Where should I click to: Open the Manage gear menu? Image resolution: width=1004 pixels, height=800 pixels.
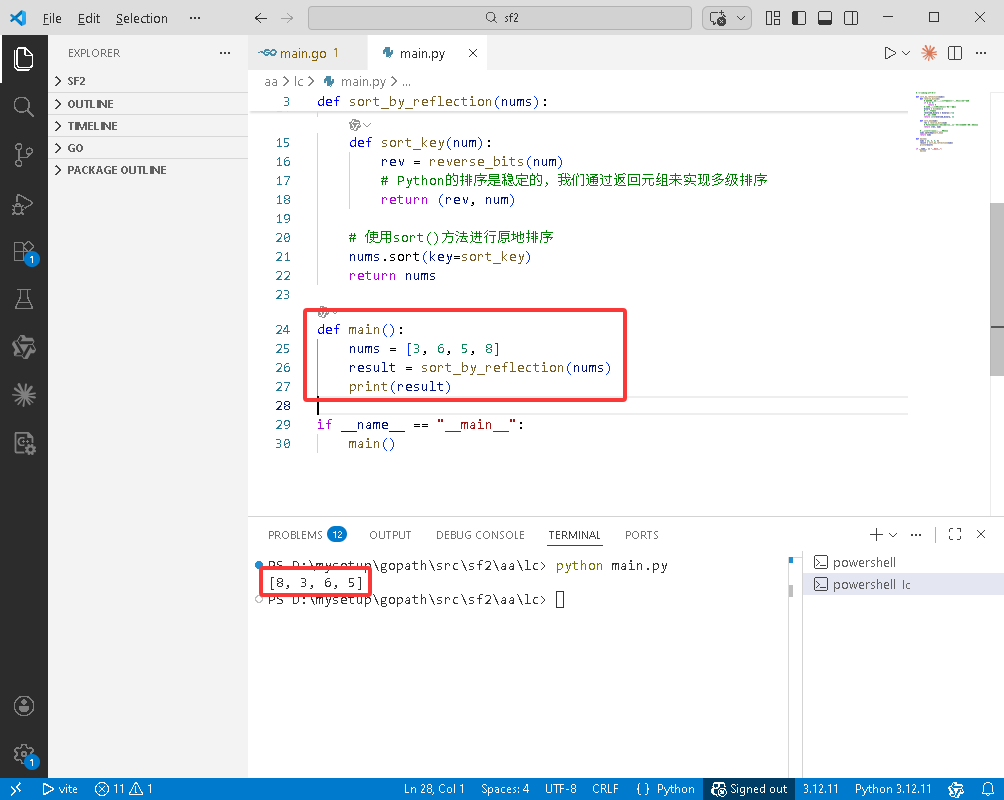pyautogui.click(x=24, y=754)
